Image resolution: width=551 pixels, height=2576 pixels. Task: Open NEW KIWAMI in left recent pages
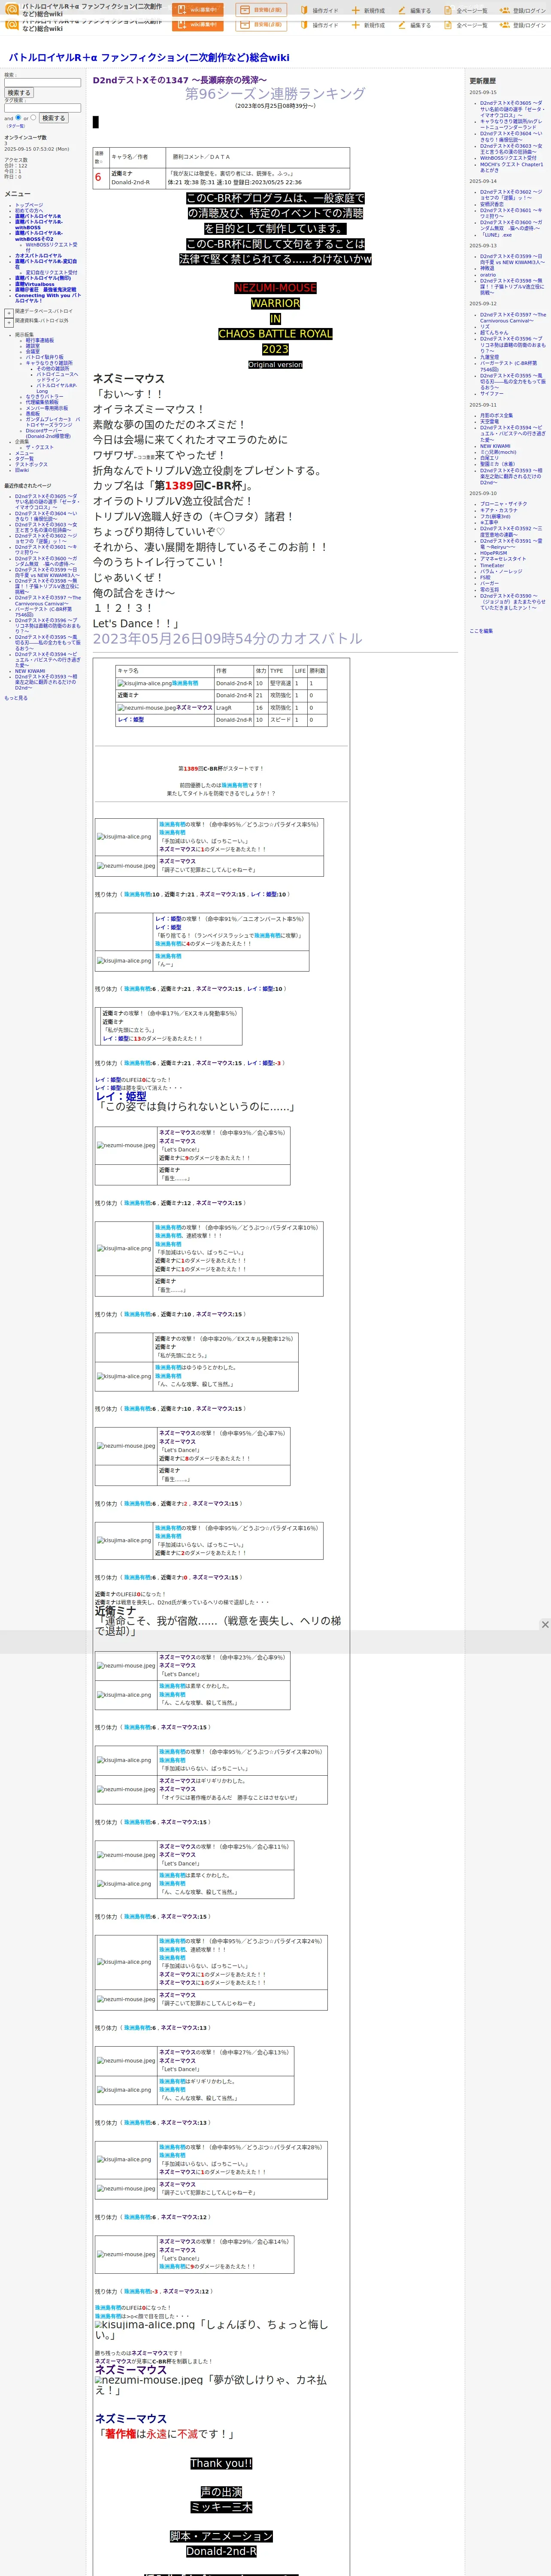click(x=30, y=671)
